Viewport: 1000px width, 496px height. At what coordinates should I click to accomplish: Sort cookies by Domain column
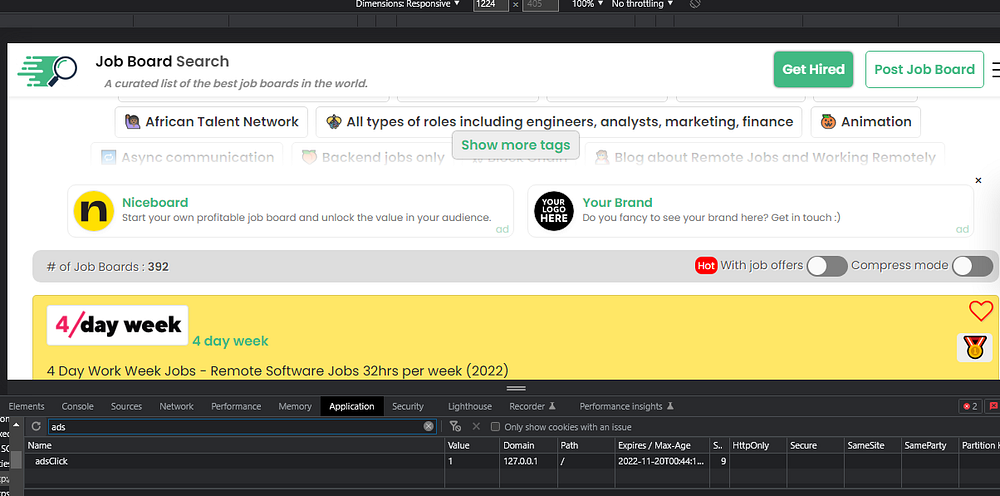(x=528, y=446)
